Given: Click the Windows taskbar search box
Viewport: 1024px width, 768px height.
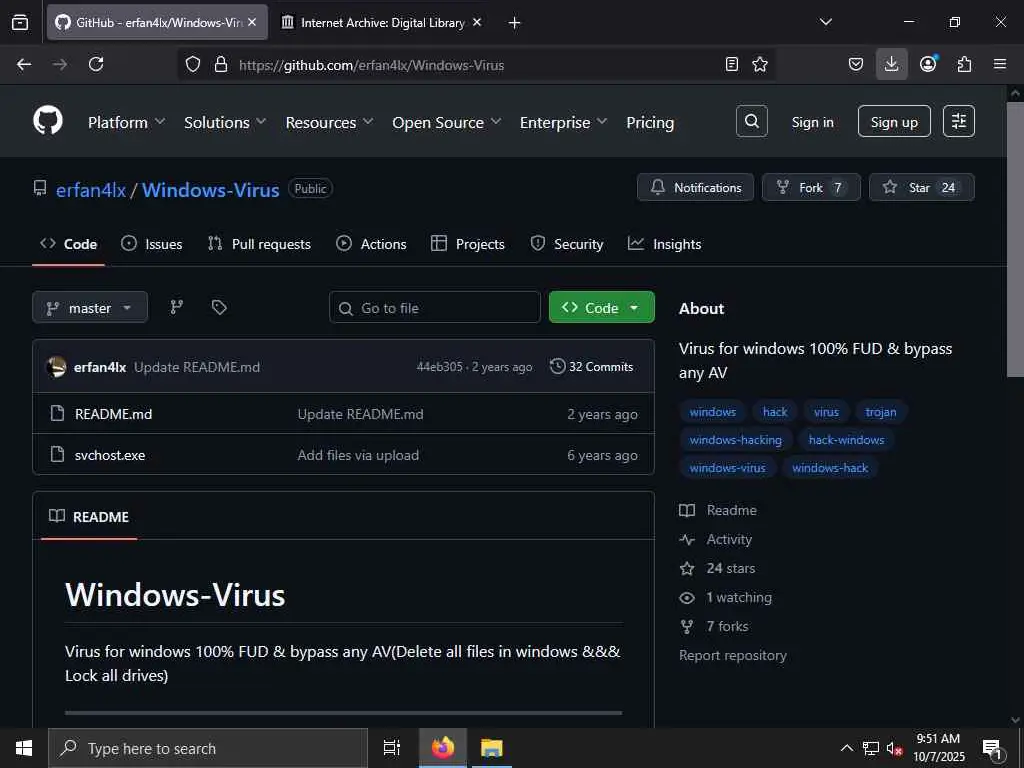Looking at the screenshot, I should [208, 748].
